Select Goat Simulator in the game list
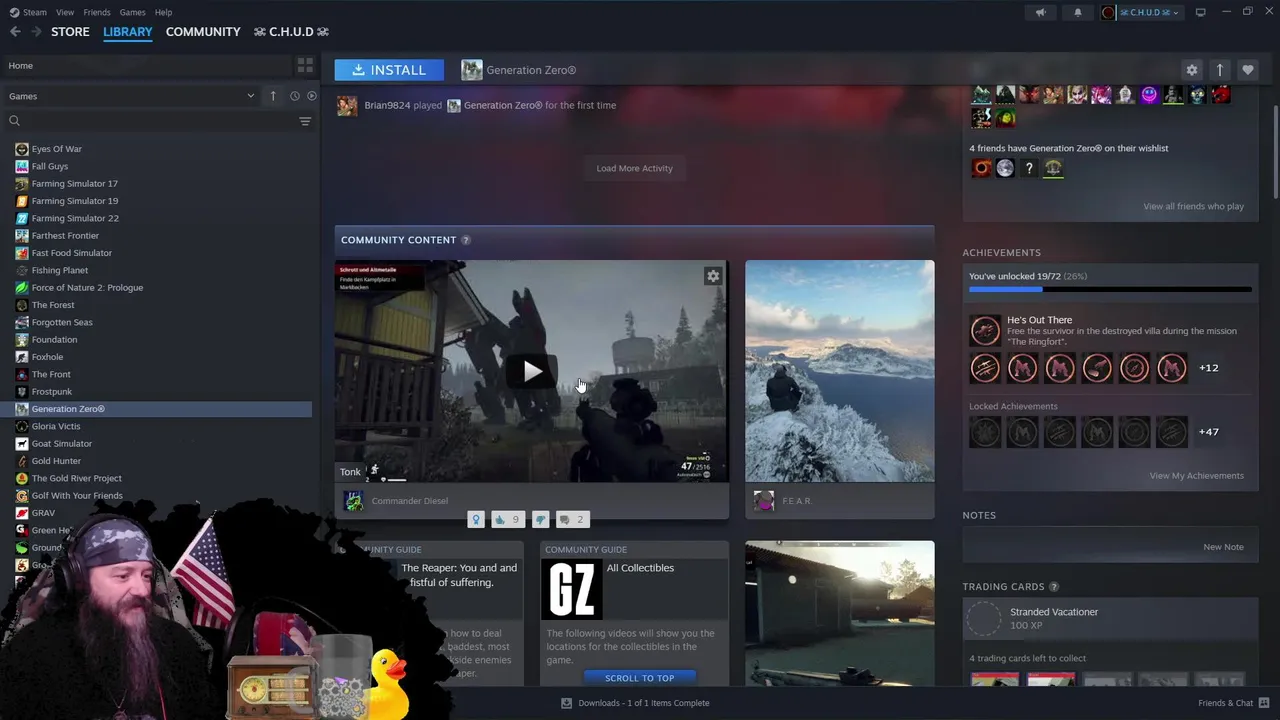This screenshot has height=720, width=1280. pos(62,443)
